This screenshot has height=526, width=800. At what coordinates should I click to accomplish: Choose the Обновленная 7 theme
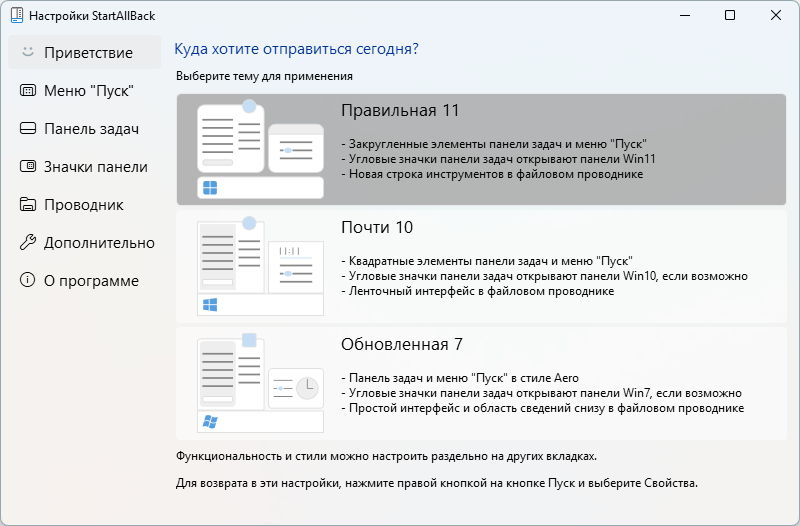[x=481, y=383]
